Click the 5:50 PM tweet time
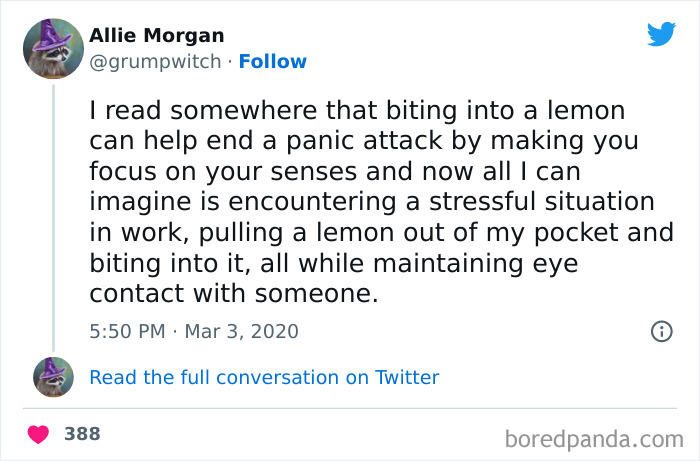This screenshot has width=700, height=461. (127, 331)
